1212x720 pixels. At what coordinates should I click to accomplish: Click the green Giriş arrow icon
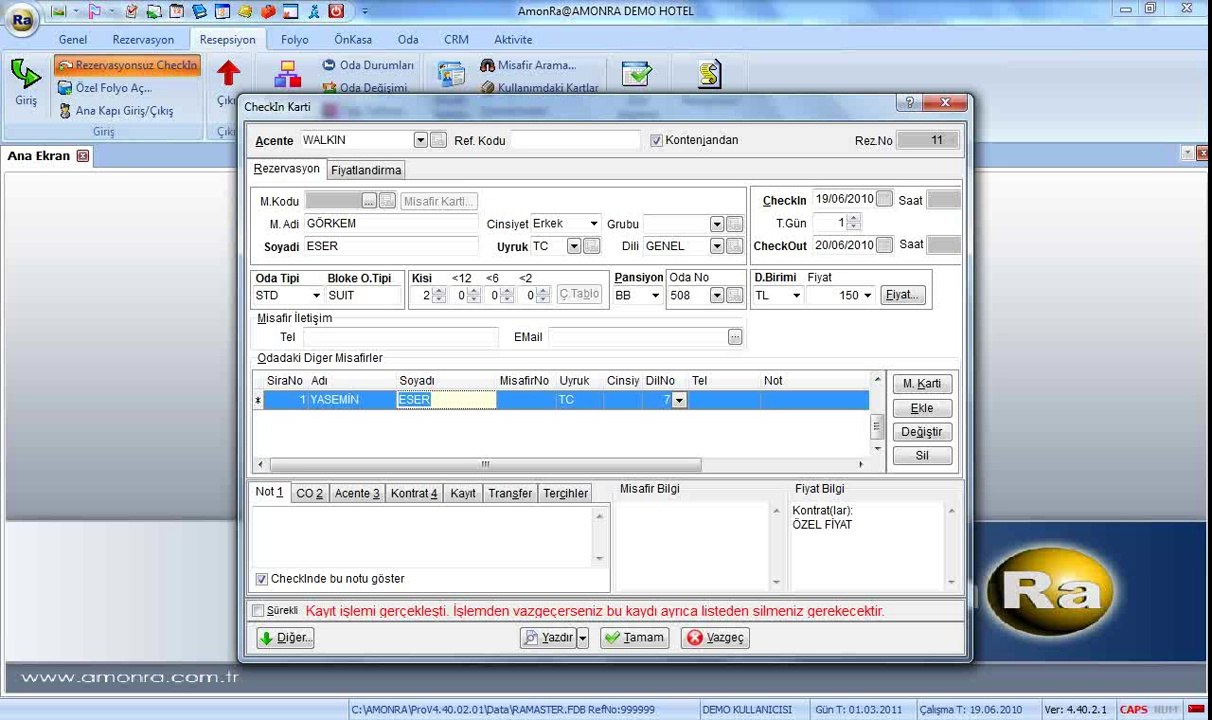[x=25, y=73]
